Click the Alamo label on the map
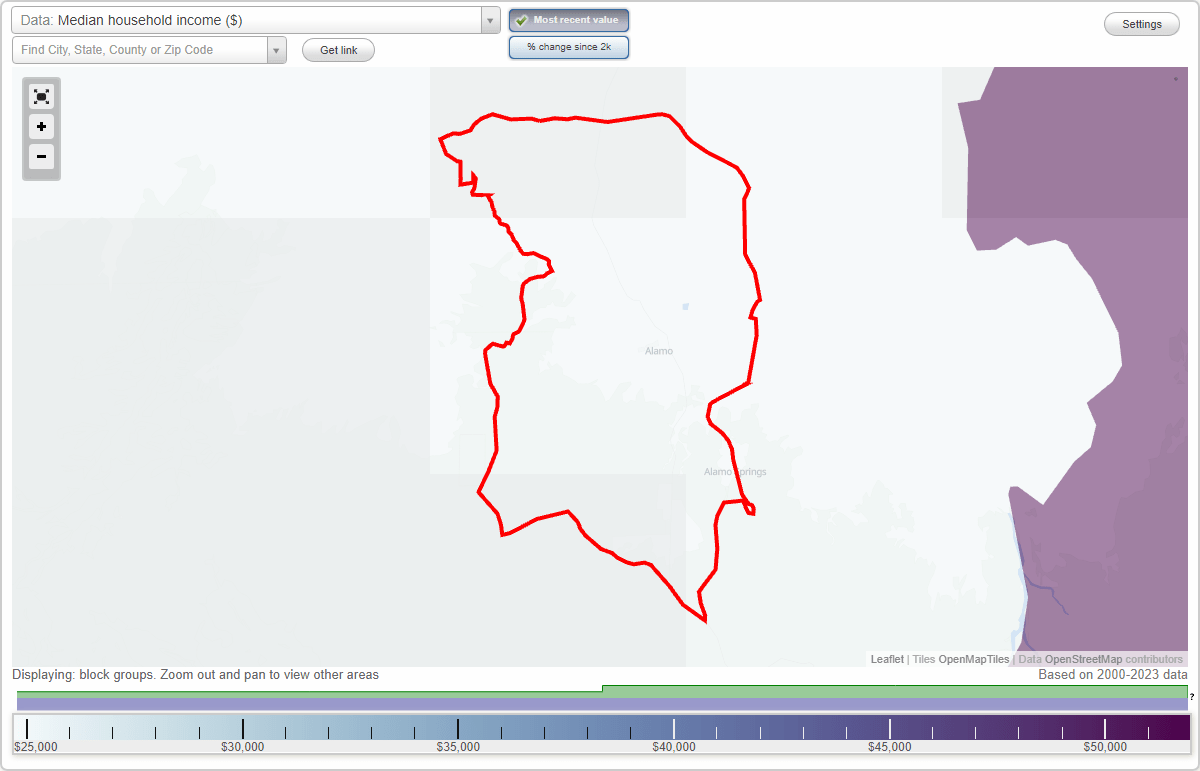1200x771 pixels. (x=659, y=351)
